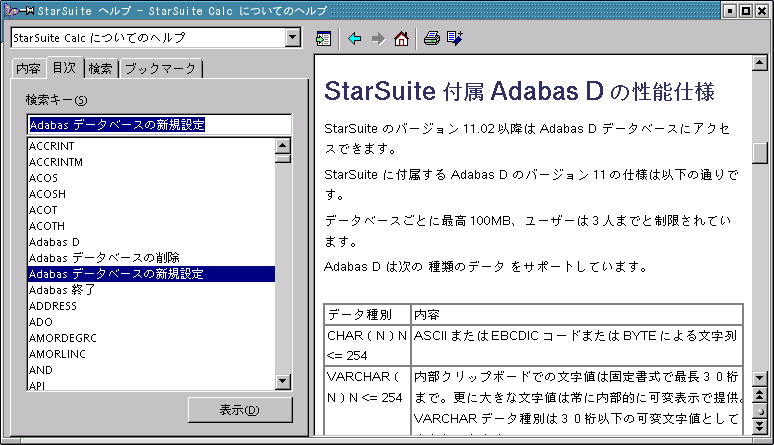Click the データ種別 table header cell
The width and height of the screenshot is (774, 445).
pos(367,315)
